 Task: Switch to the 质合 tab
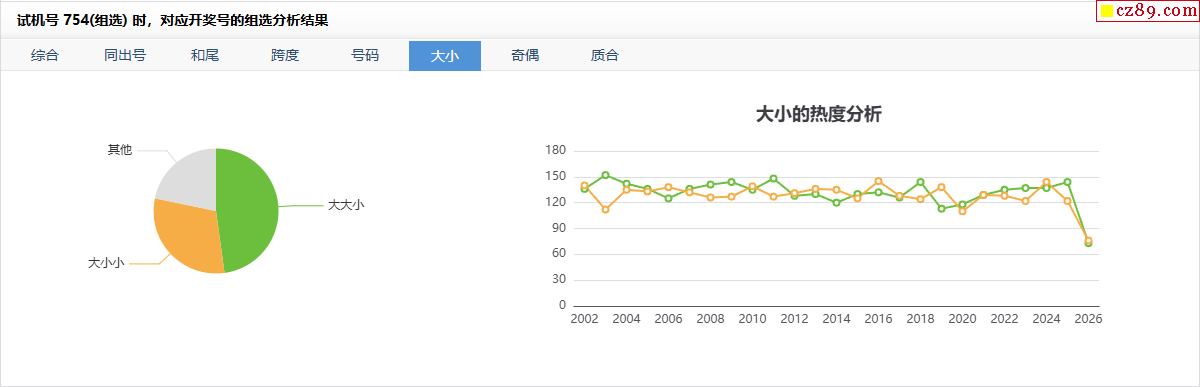pyautogui.click(x=605, y=56)
